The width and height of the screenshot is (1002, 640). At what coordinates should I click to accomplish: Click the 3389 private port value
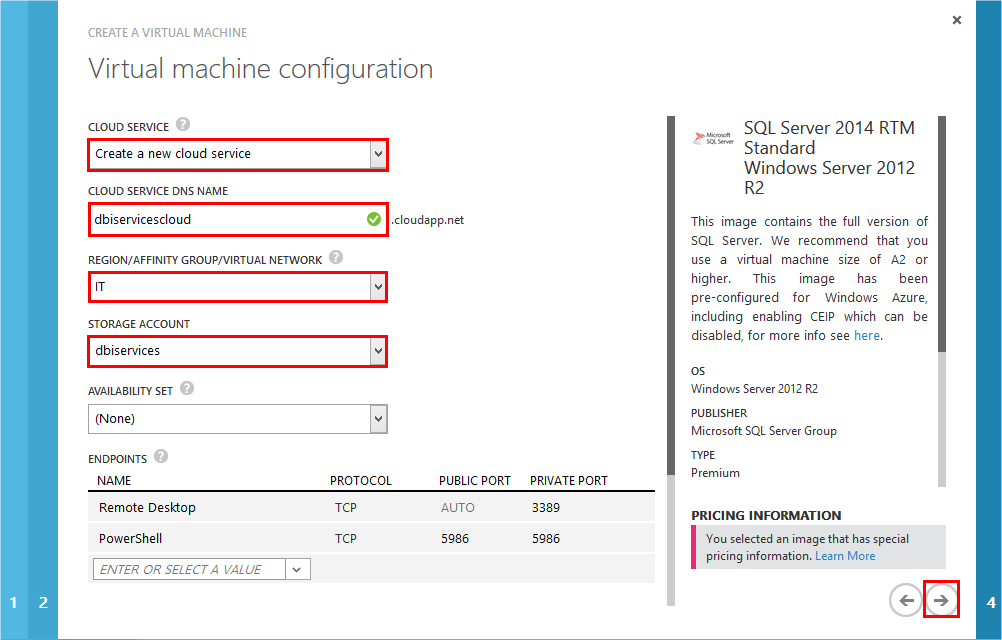[546, 508]
